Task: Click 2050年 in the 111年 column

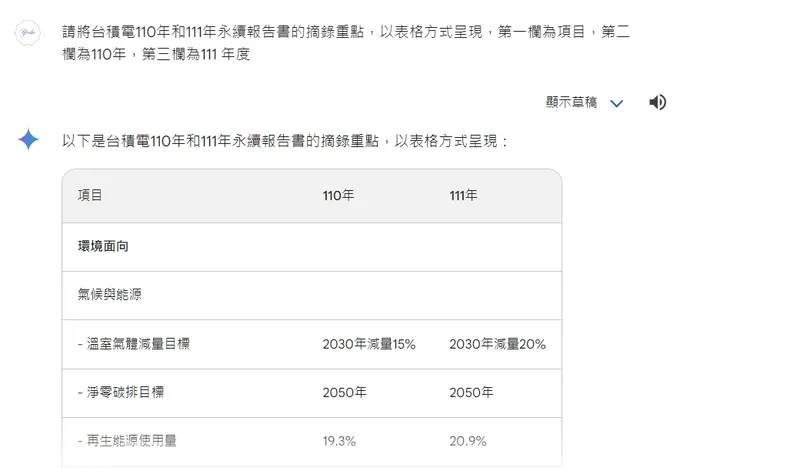Action: [471, 392]
